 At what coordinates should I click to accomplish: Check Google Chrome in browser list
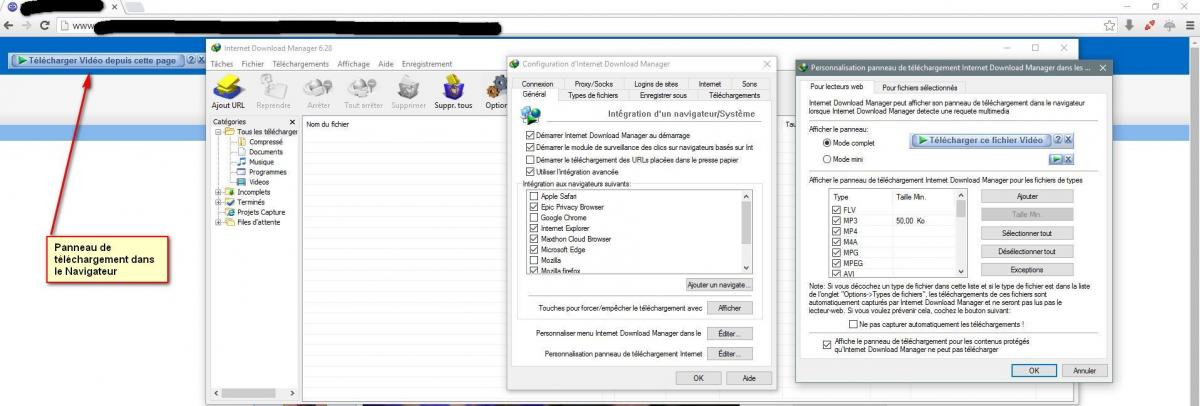coord(533,218)
